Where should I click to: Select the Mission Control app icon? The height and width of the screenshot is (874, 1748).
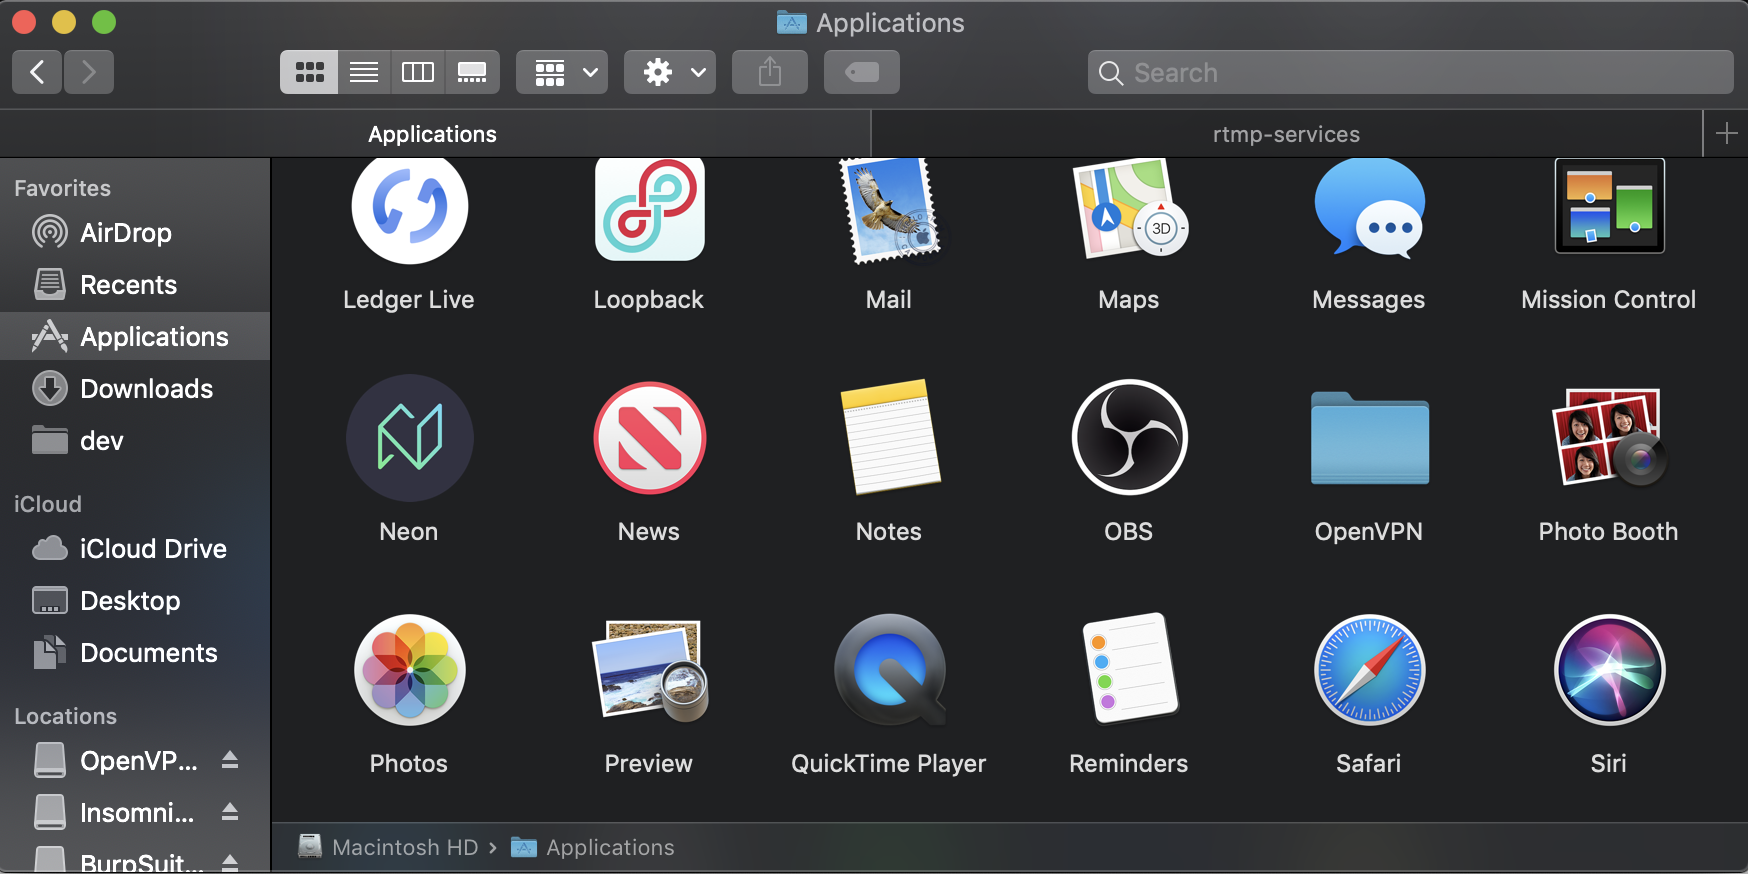[x=1609, y=206]
